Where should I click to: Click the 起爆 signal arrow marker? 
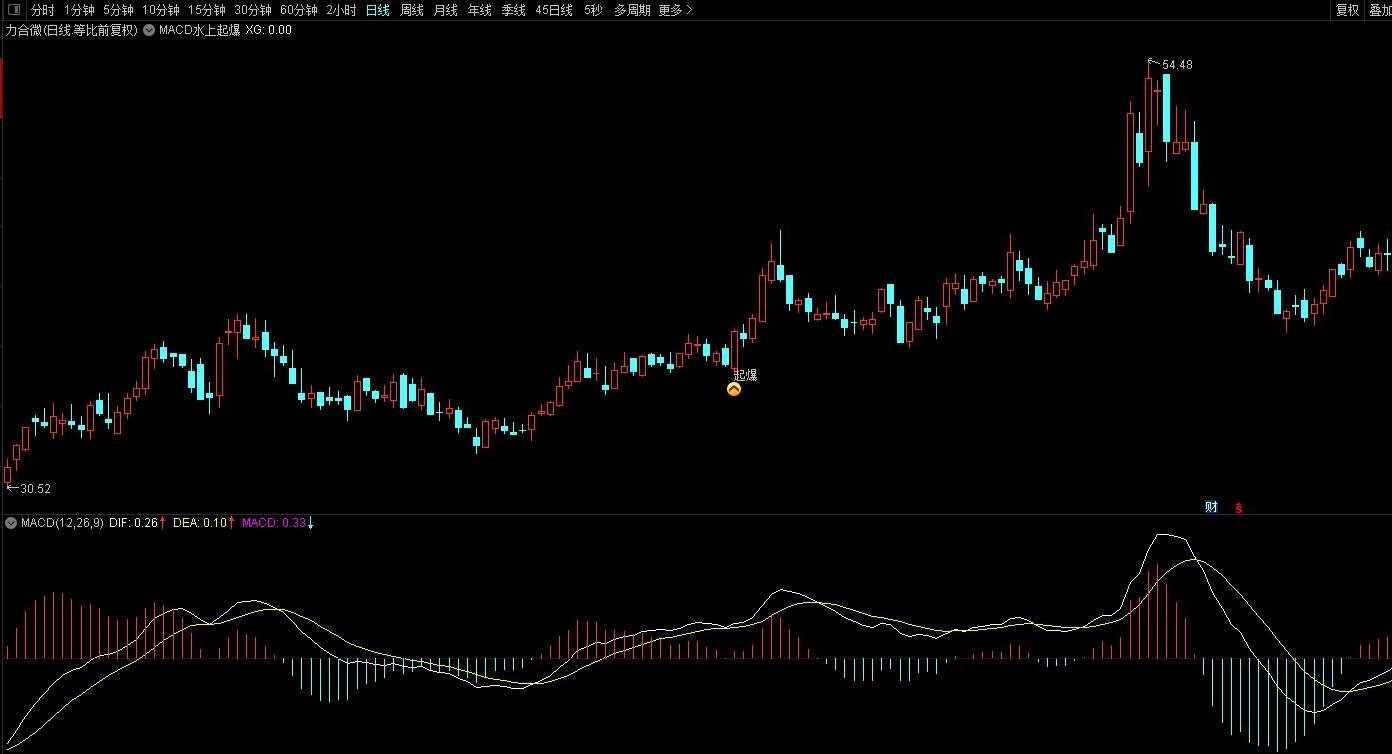(x=734, y=389)
